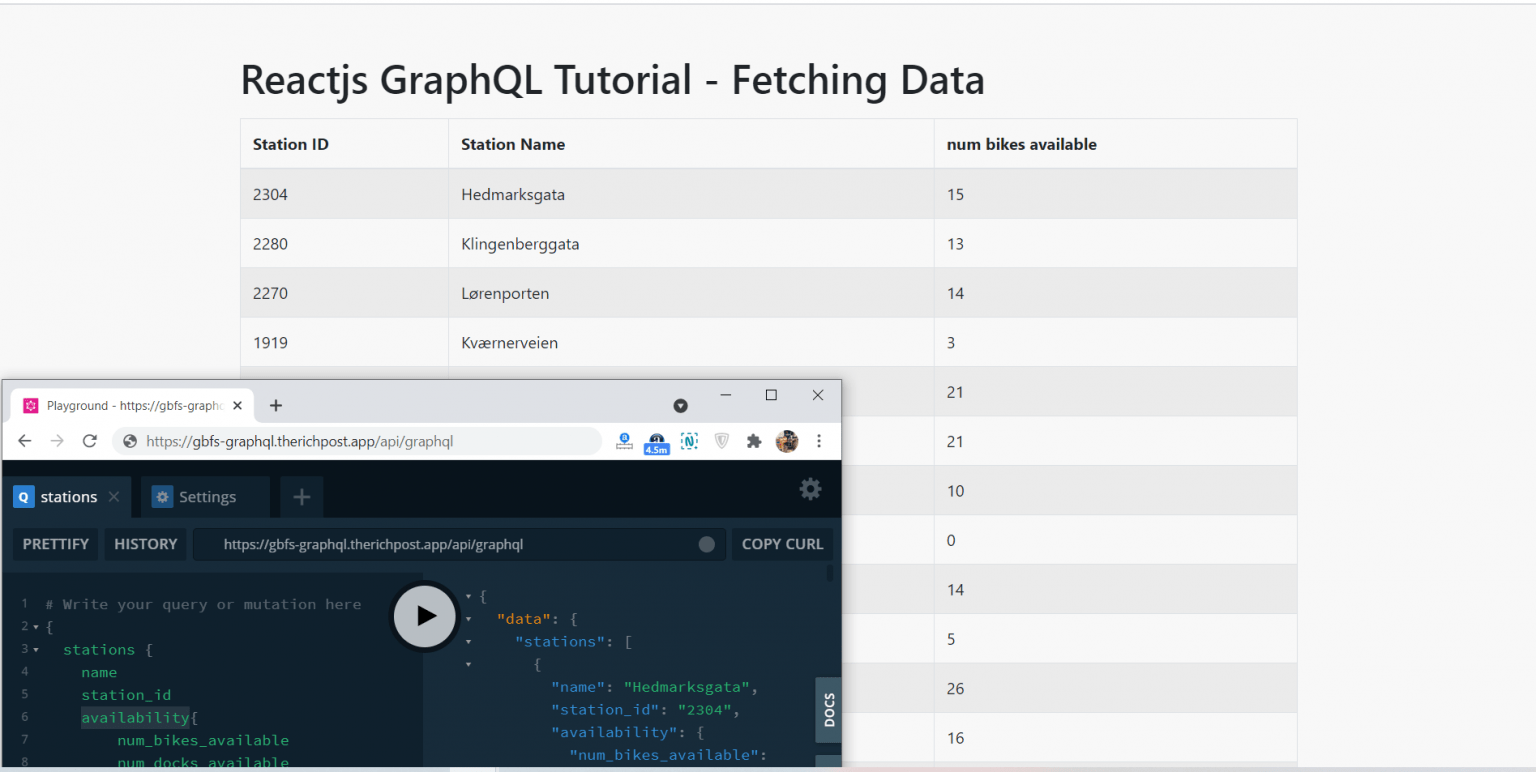Click the Notion extension icon in toolbar
The height and width of the screenshot is (772, 1536).
click(x=689, y=441)
